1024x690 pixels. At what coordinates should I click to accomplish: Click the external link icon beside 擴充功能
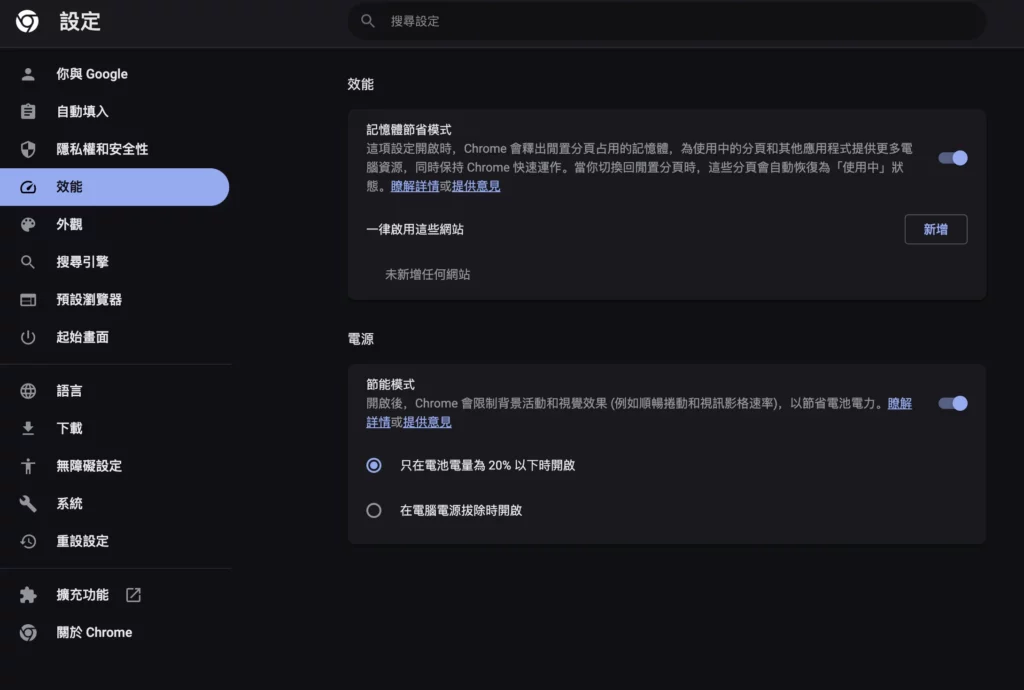pyautogui.click(x=133, y=595)
